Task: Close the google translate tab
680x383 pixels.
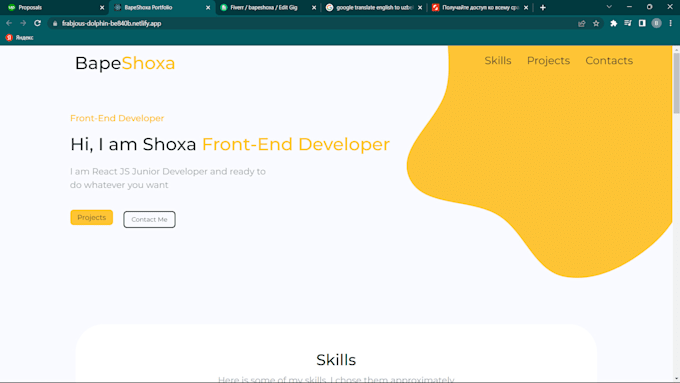Action: [x=420, y=7]
